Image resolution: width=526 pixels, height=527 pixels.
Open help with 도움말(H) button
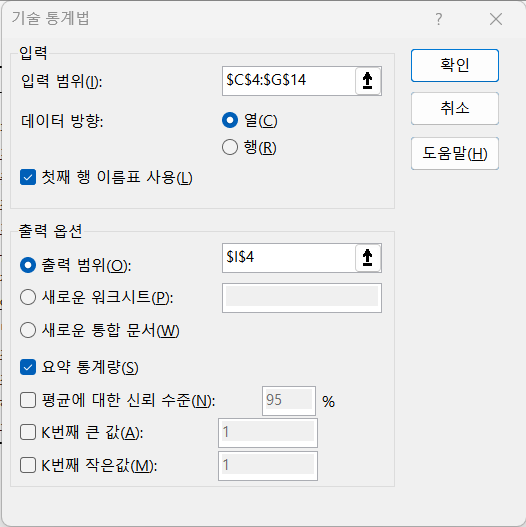(x=455, y=153)
